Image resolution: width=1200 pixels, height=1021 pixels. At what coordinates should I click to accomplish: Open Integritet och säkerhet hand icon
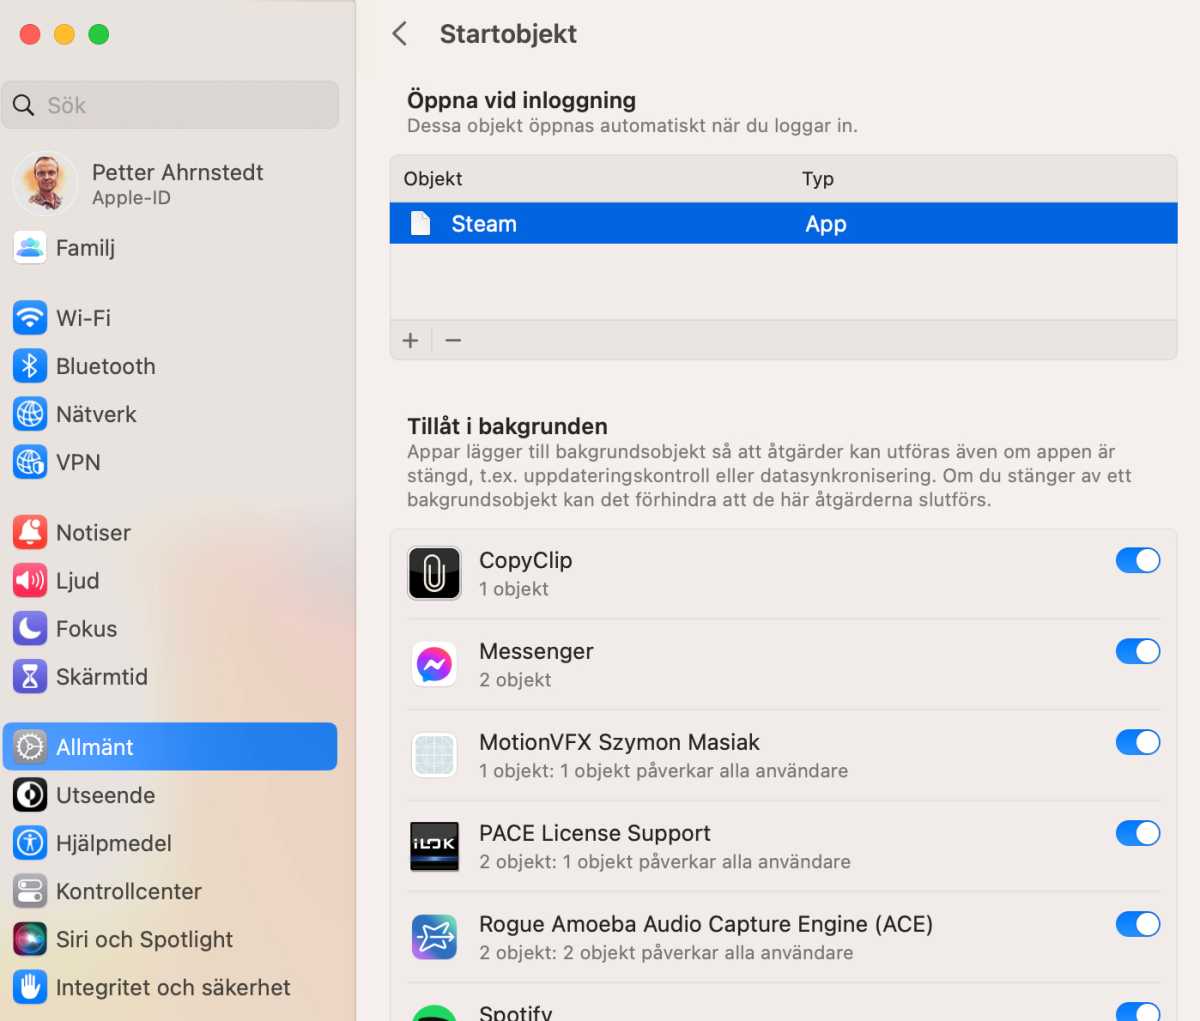tap(30, 987)
